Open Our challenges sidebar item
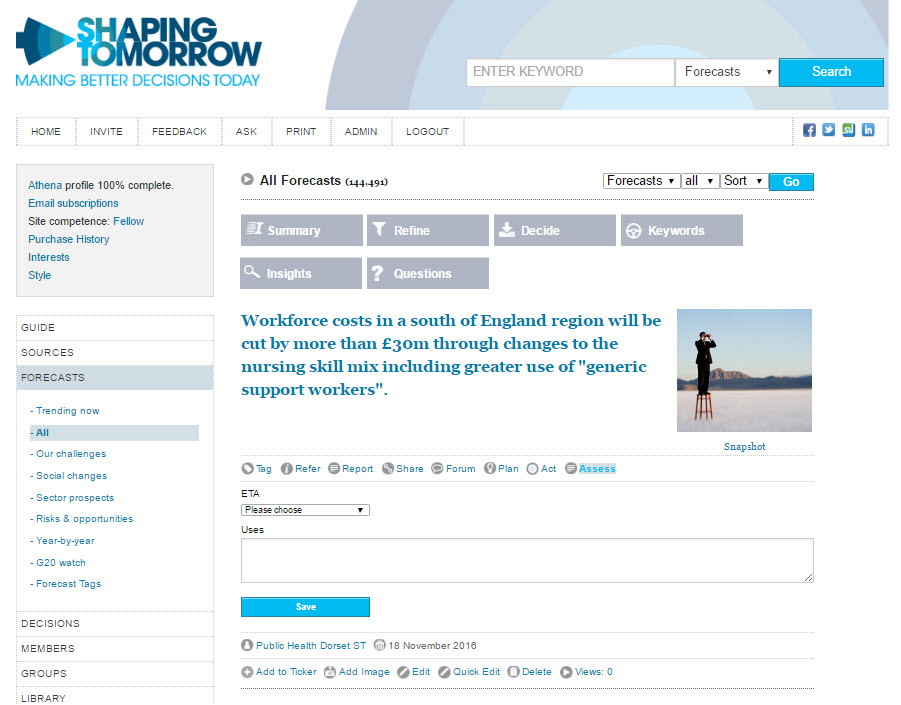The height and width of the screenshot is (705, 901). pos(71,454)
